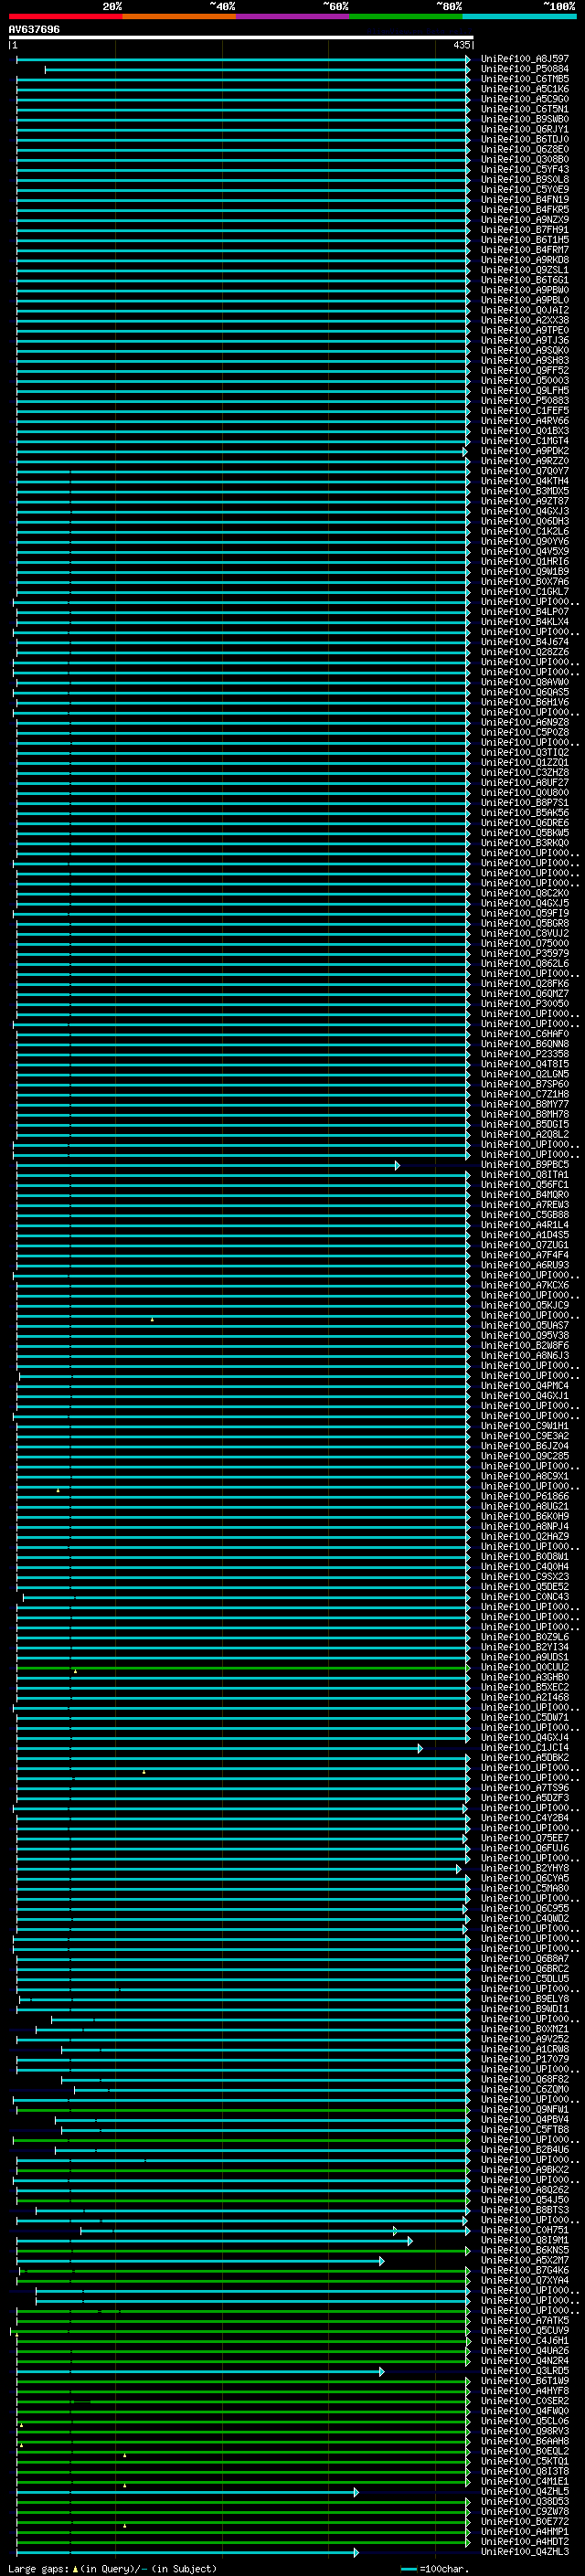
Task: Open last hit UniRef100_Q4ZHL3
Action: (524, 2552)
